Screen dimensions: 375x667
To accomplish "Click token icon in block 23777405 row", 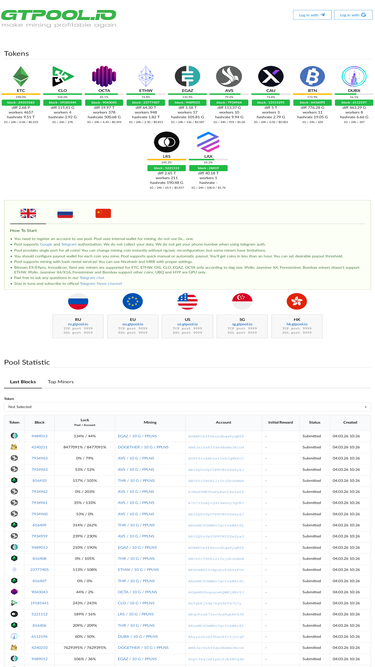I will coord(14,569).
